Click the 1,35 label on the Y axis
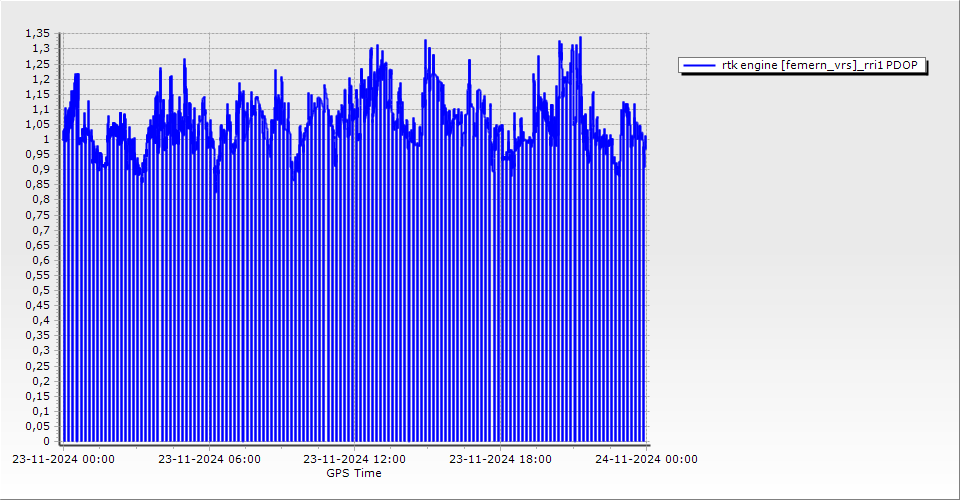The height and width of the screenshot is (500, 960). click(x=39, y=33)
